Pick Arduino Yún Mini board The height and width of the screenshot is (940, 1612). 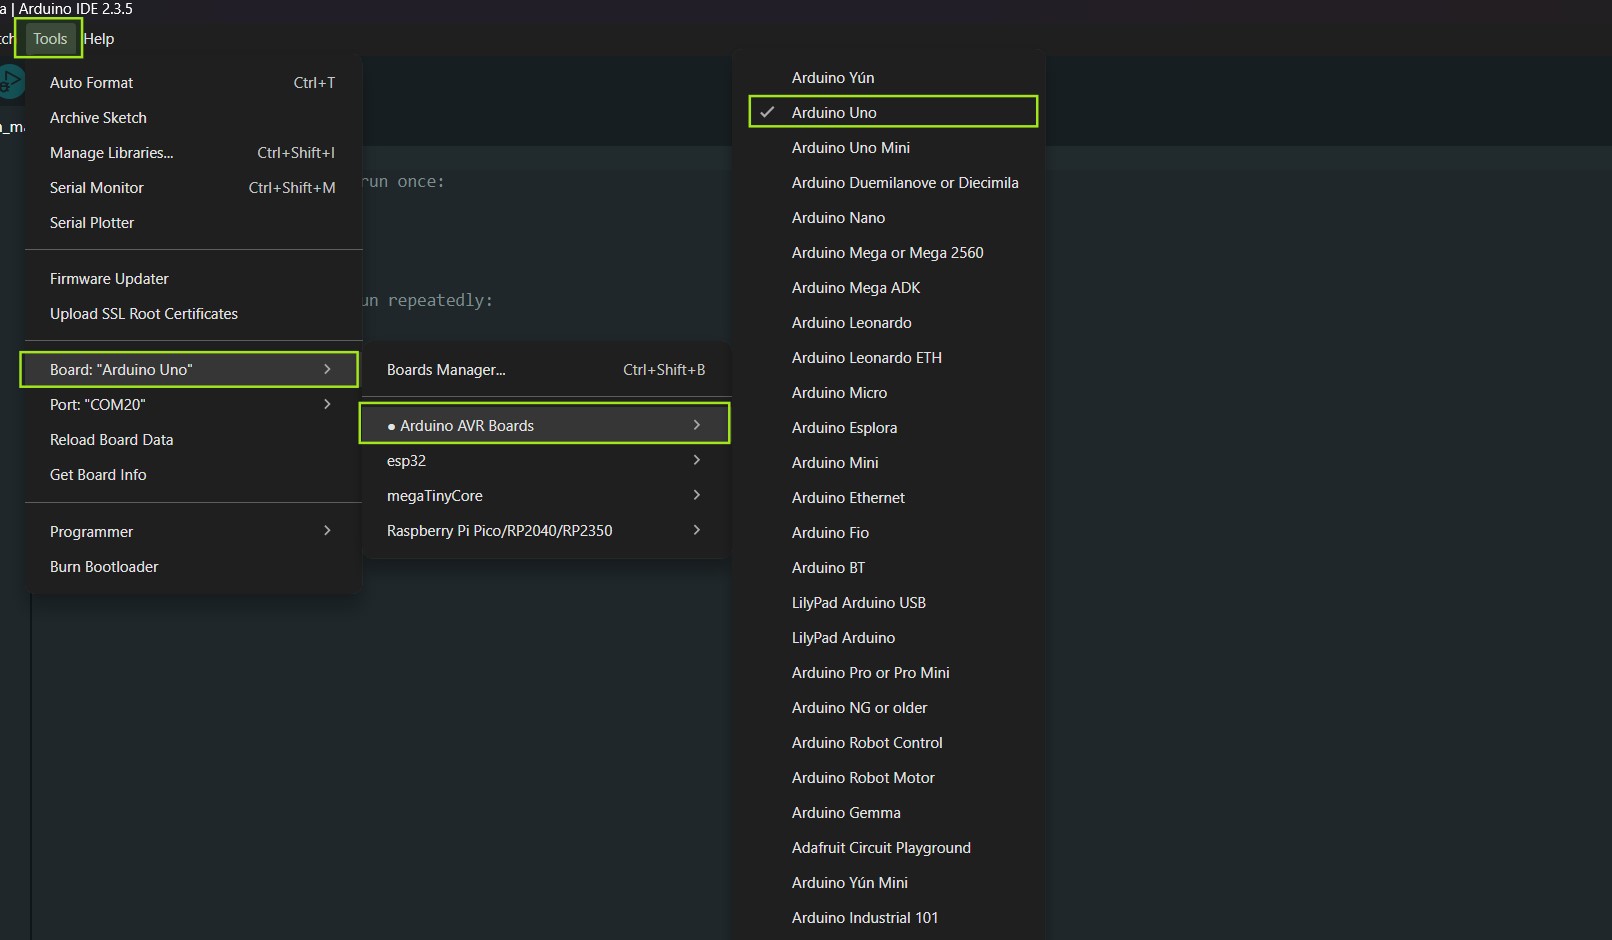(x=889, y=883)
